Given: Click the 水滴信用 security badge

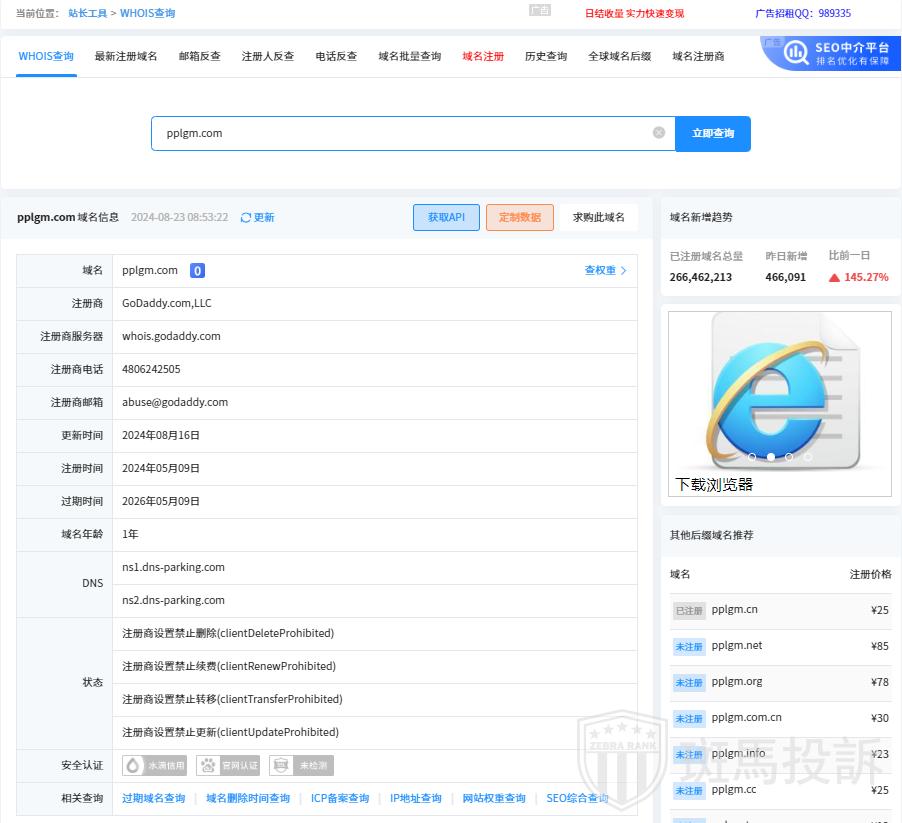Looking at the screenshot, I should (155, 766).
